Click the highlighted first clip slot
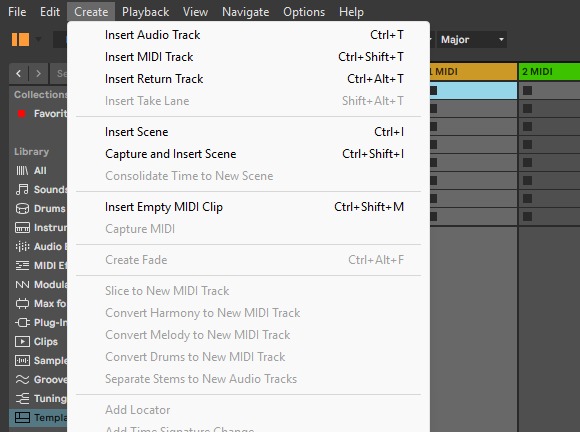Image resolution: width=580 pixels, height=432 pixels. (473, 91)
